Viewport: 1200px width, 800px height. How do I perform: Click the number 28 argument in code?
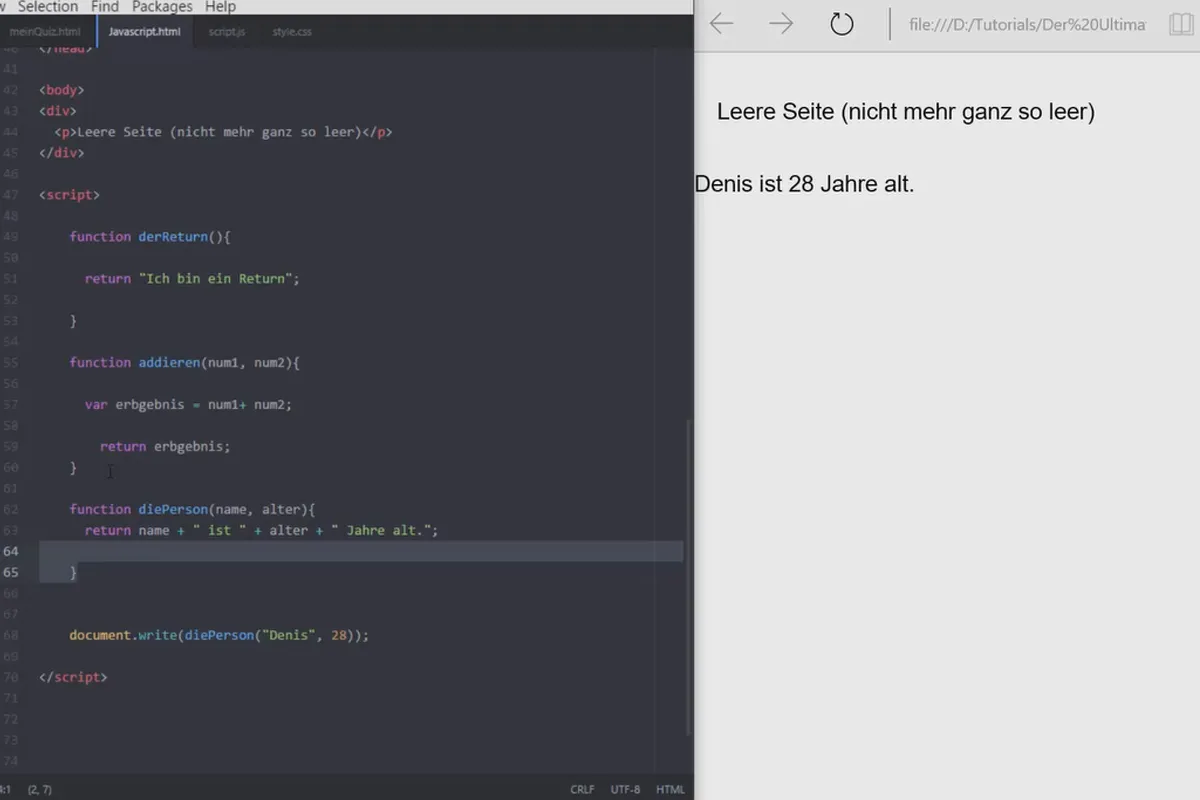pos(339,635)
